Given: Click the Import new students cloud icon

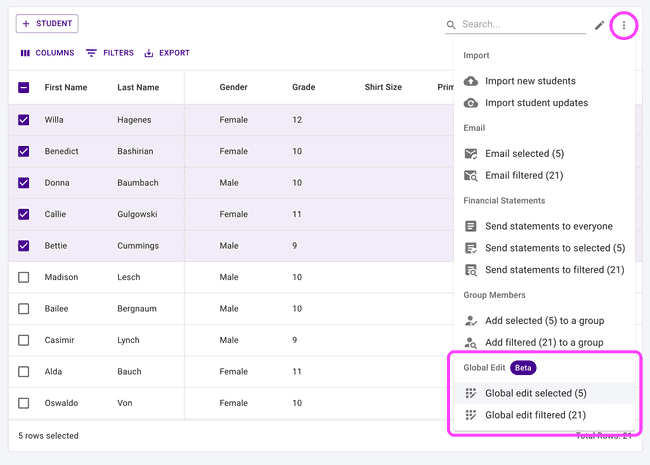Looking at the screenshot, I should [471, 81].
